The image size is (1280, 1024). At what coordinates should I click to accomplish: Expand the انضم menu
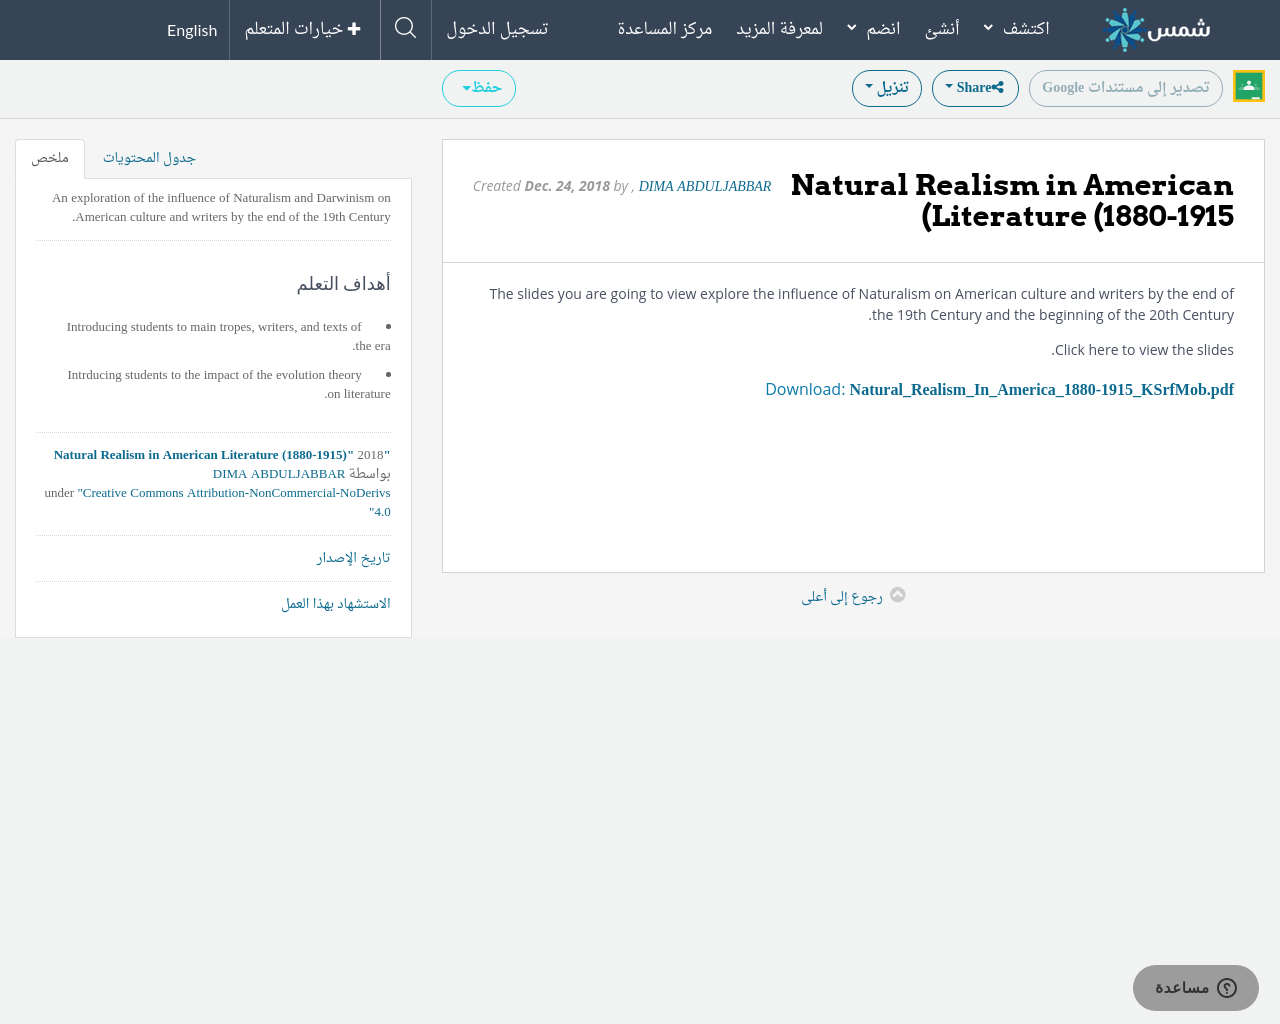click(873, 29)
